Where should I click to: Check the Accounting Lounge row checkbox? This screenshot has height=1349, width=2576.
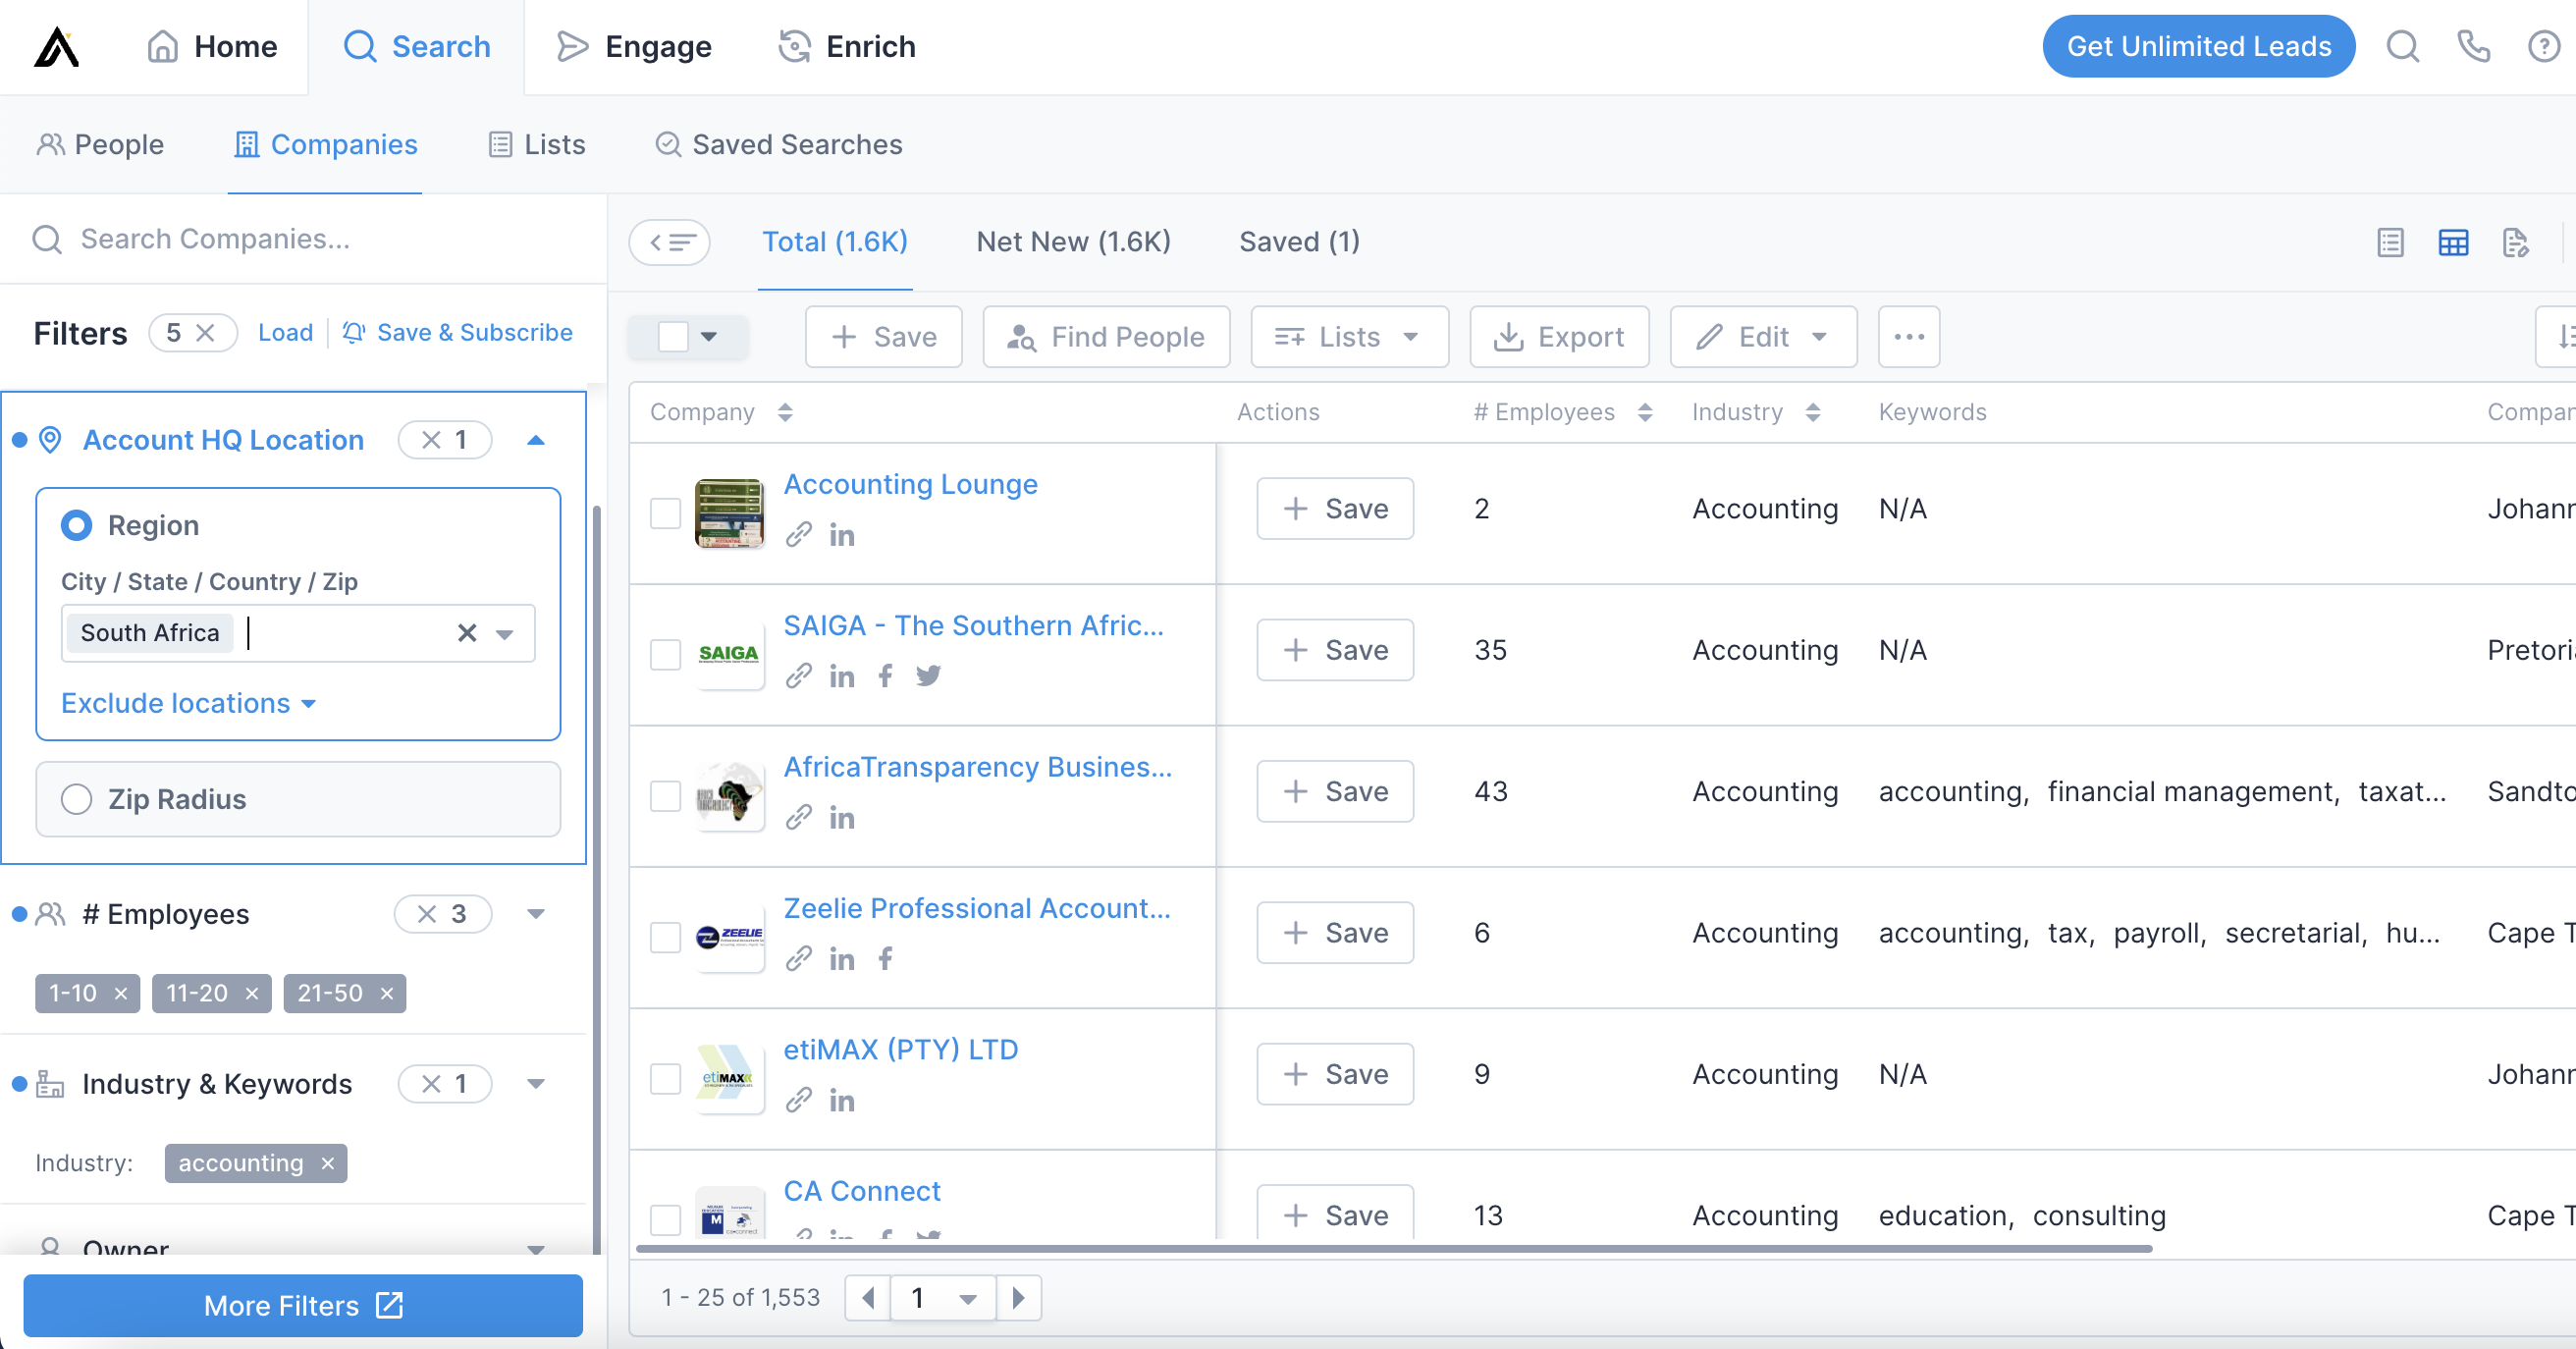[665, 513]
